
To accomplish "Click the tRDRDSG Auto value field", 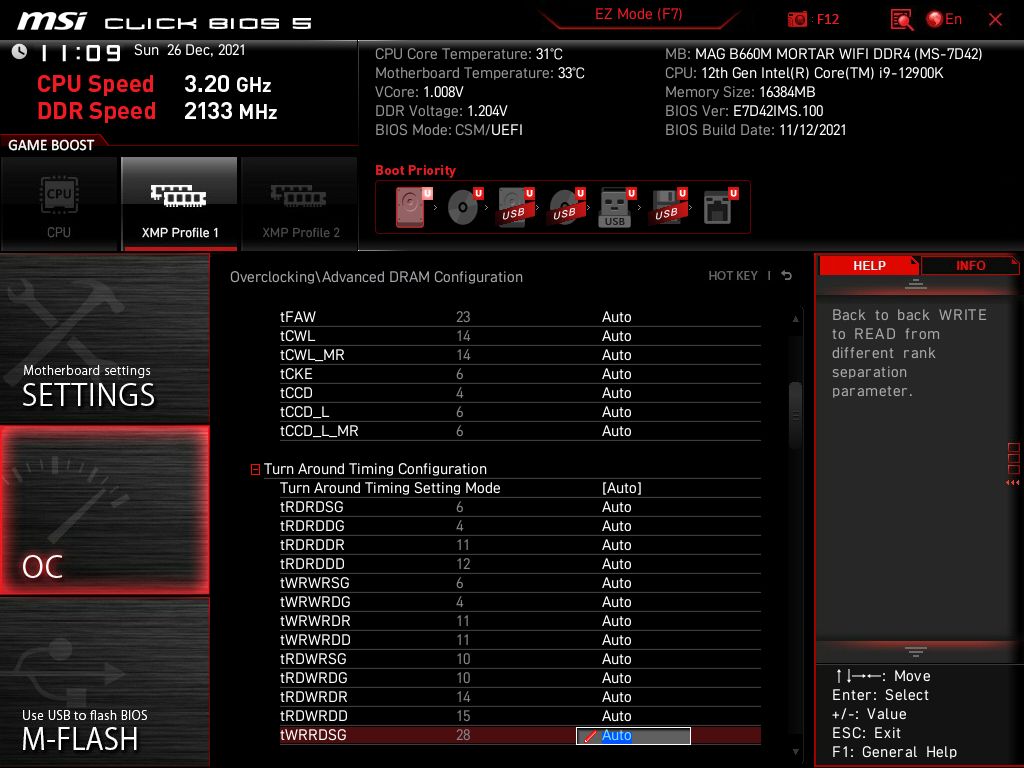I will (x=616, y=507).
